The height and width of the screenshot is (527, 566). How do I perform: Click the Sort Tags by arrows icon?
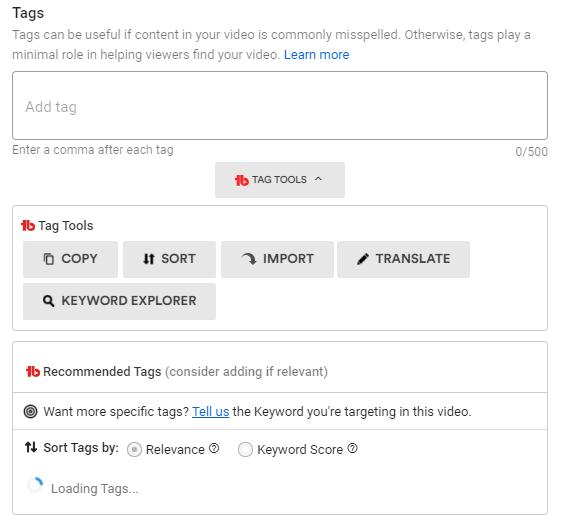31,447
